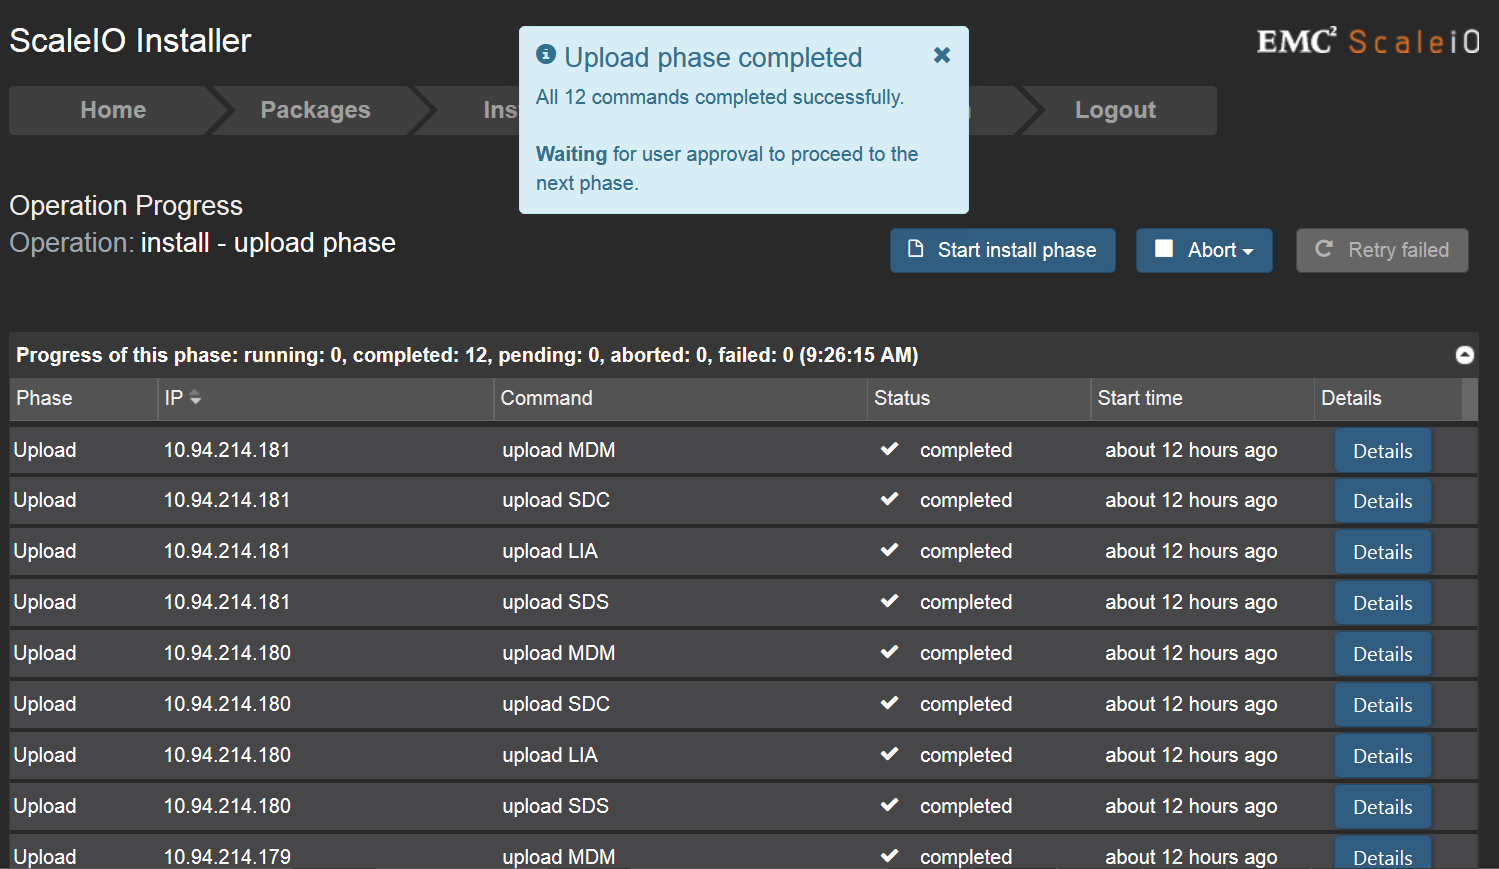Click the Command column header

point(546,398)
